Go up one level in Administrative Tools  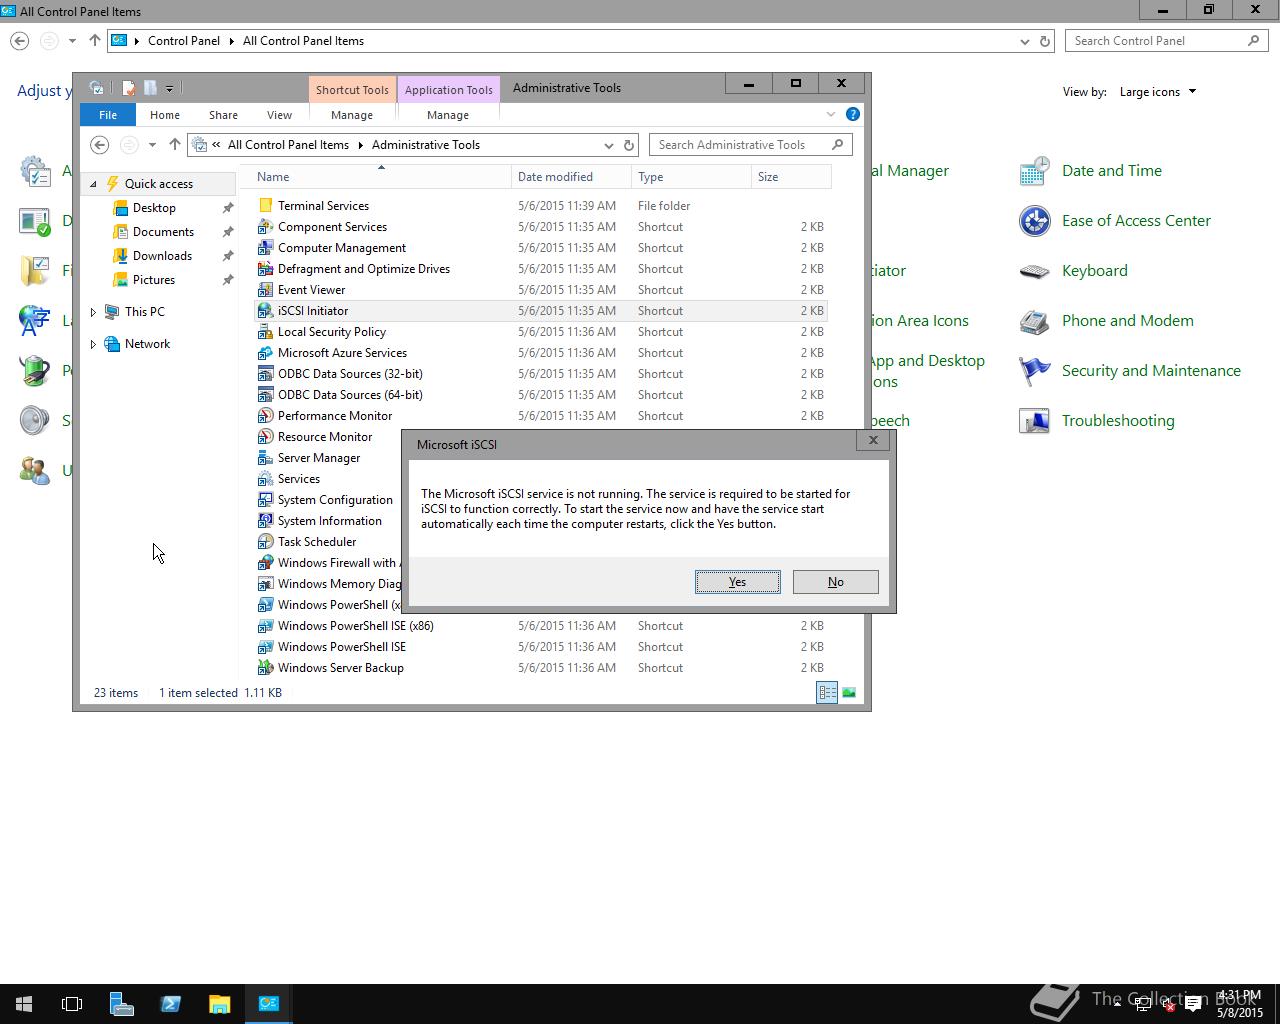174,145
